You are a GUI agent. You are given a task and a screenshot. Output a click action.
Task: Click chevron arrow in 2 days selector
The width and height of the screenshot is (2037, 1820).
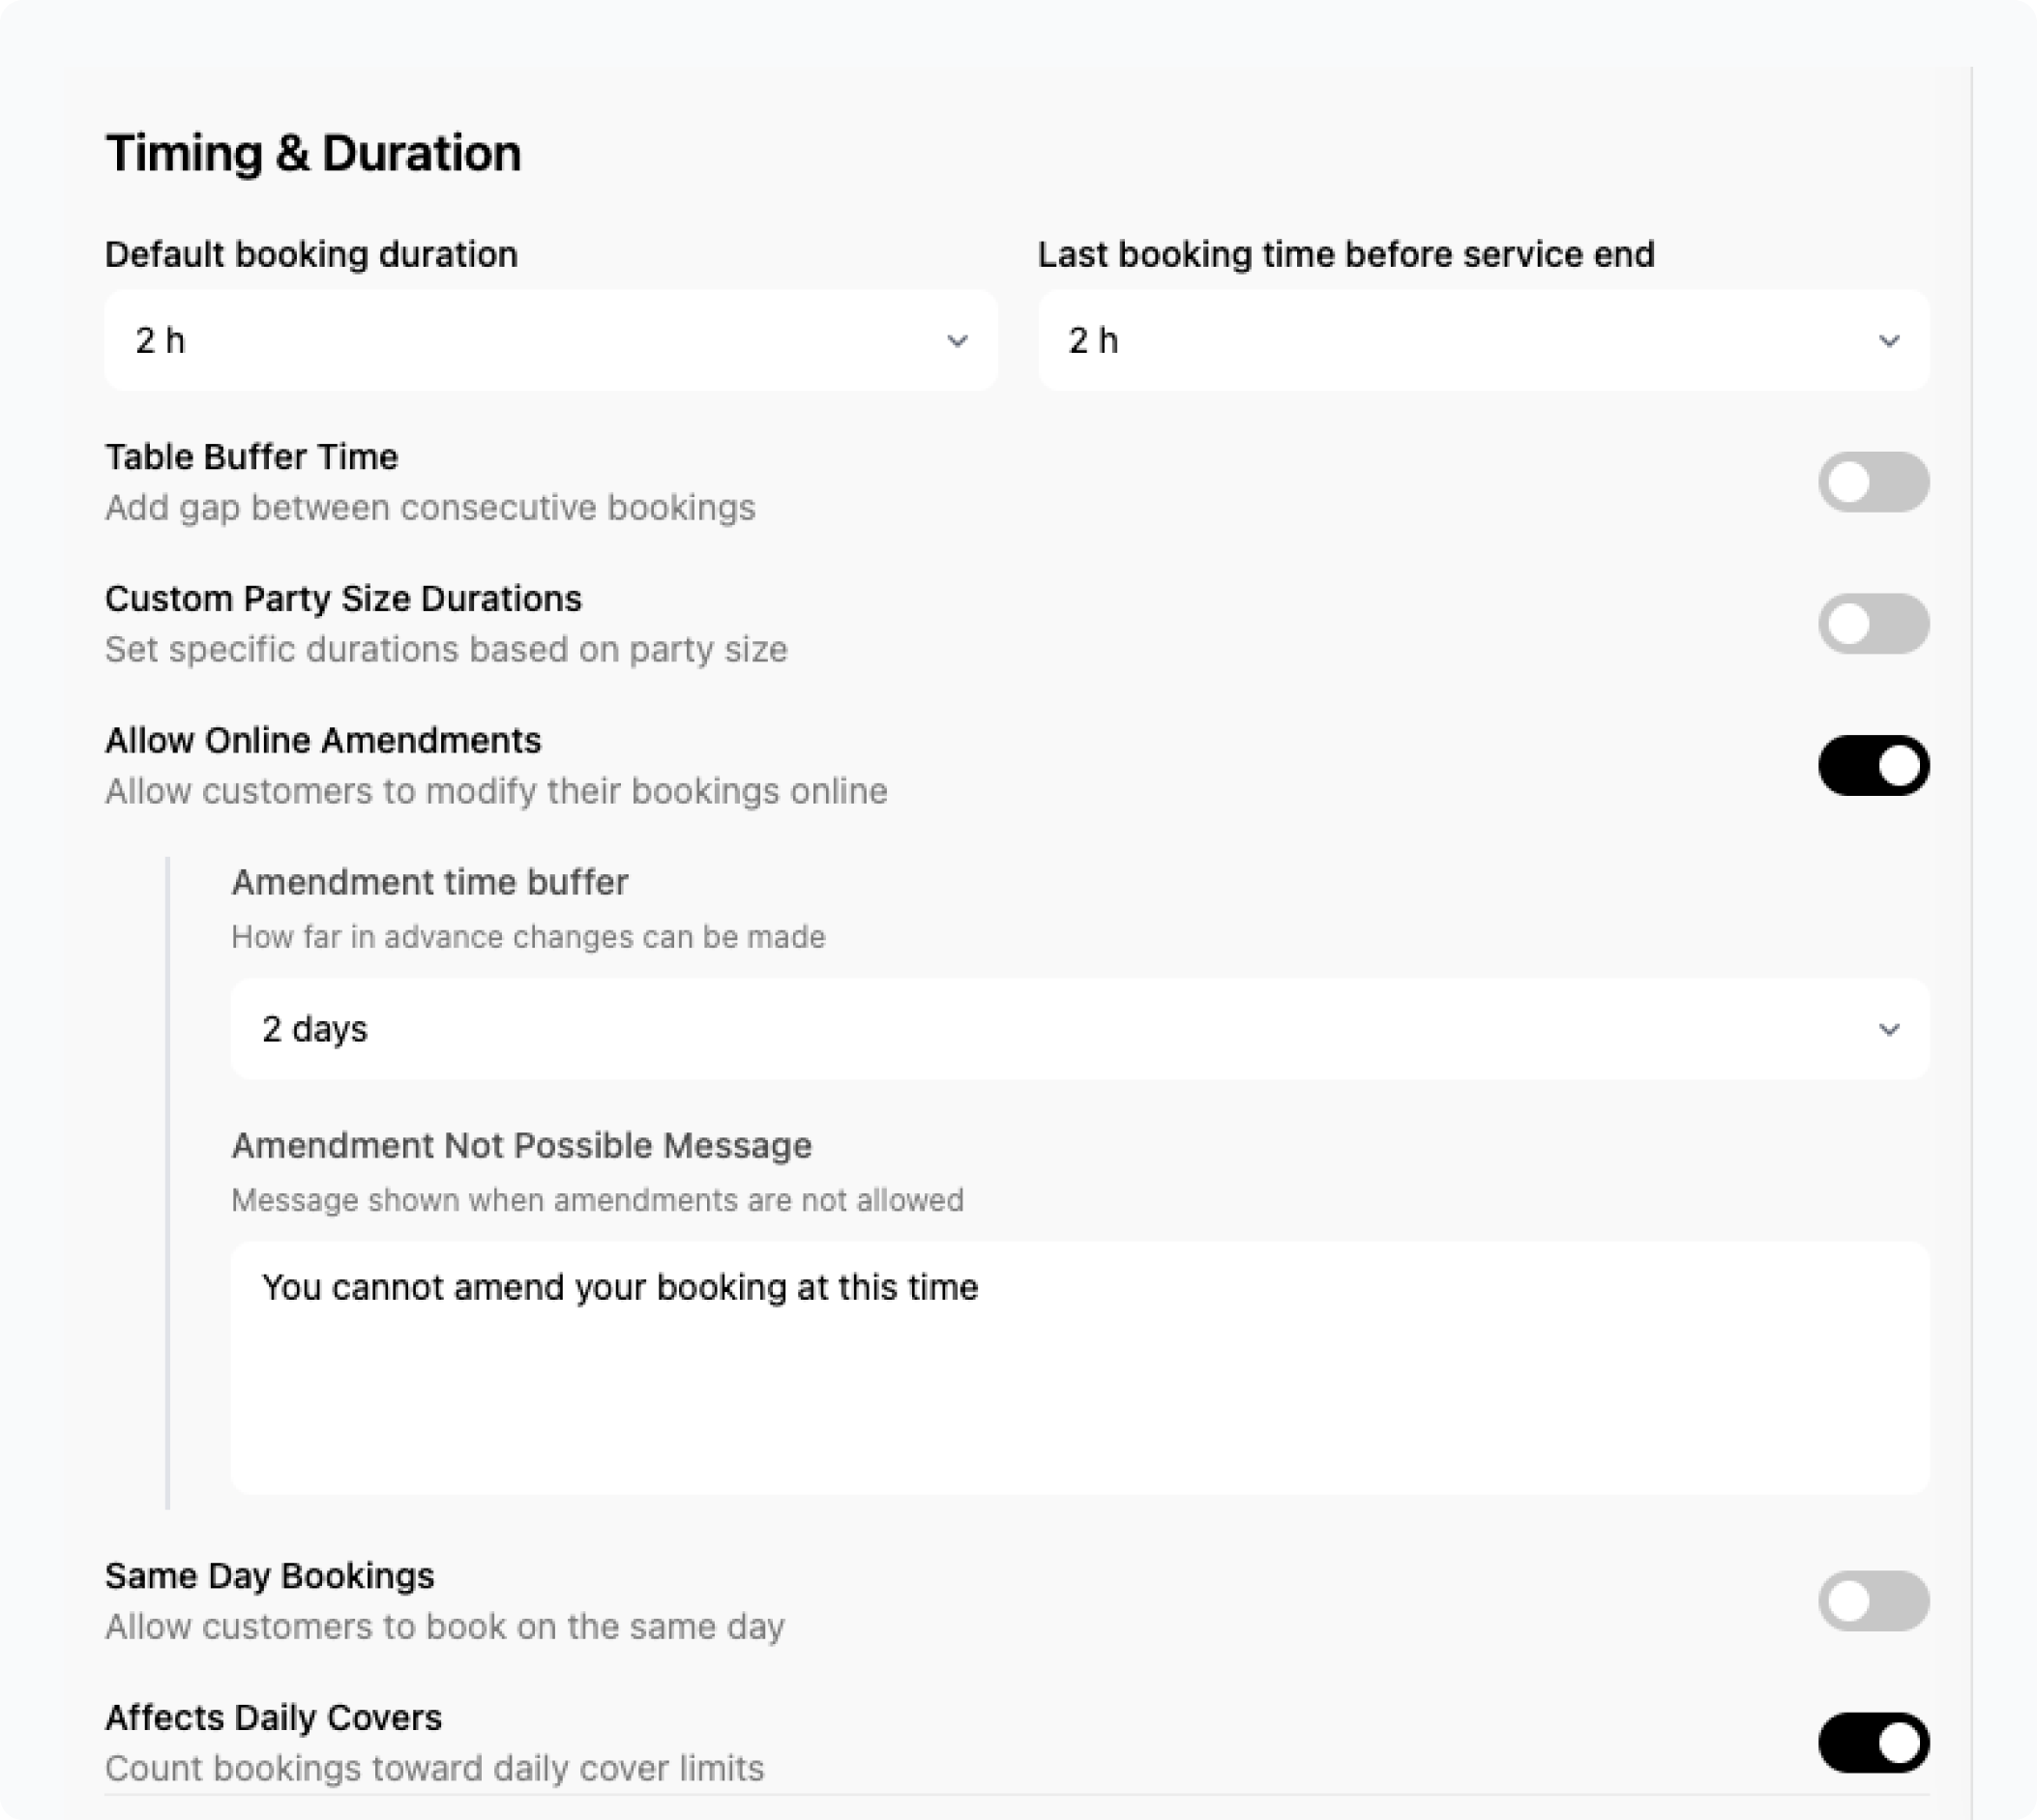(1889, 1029)
